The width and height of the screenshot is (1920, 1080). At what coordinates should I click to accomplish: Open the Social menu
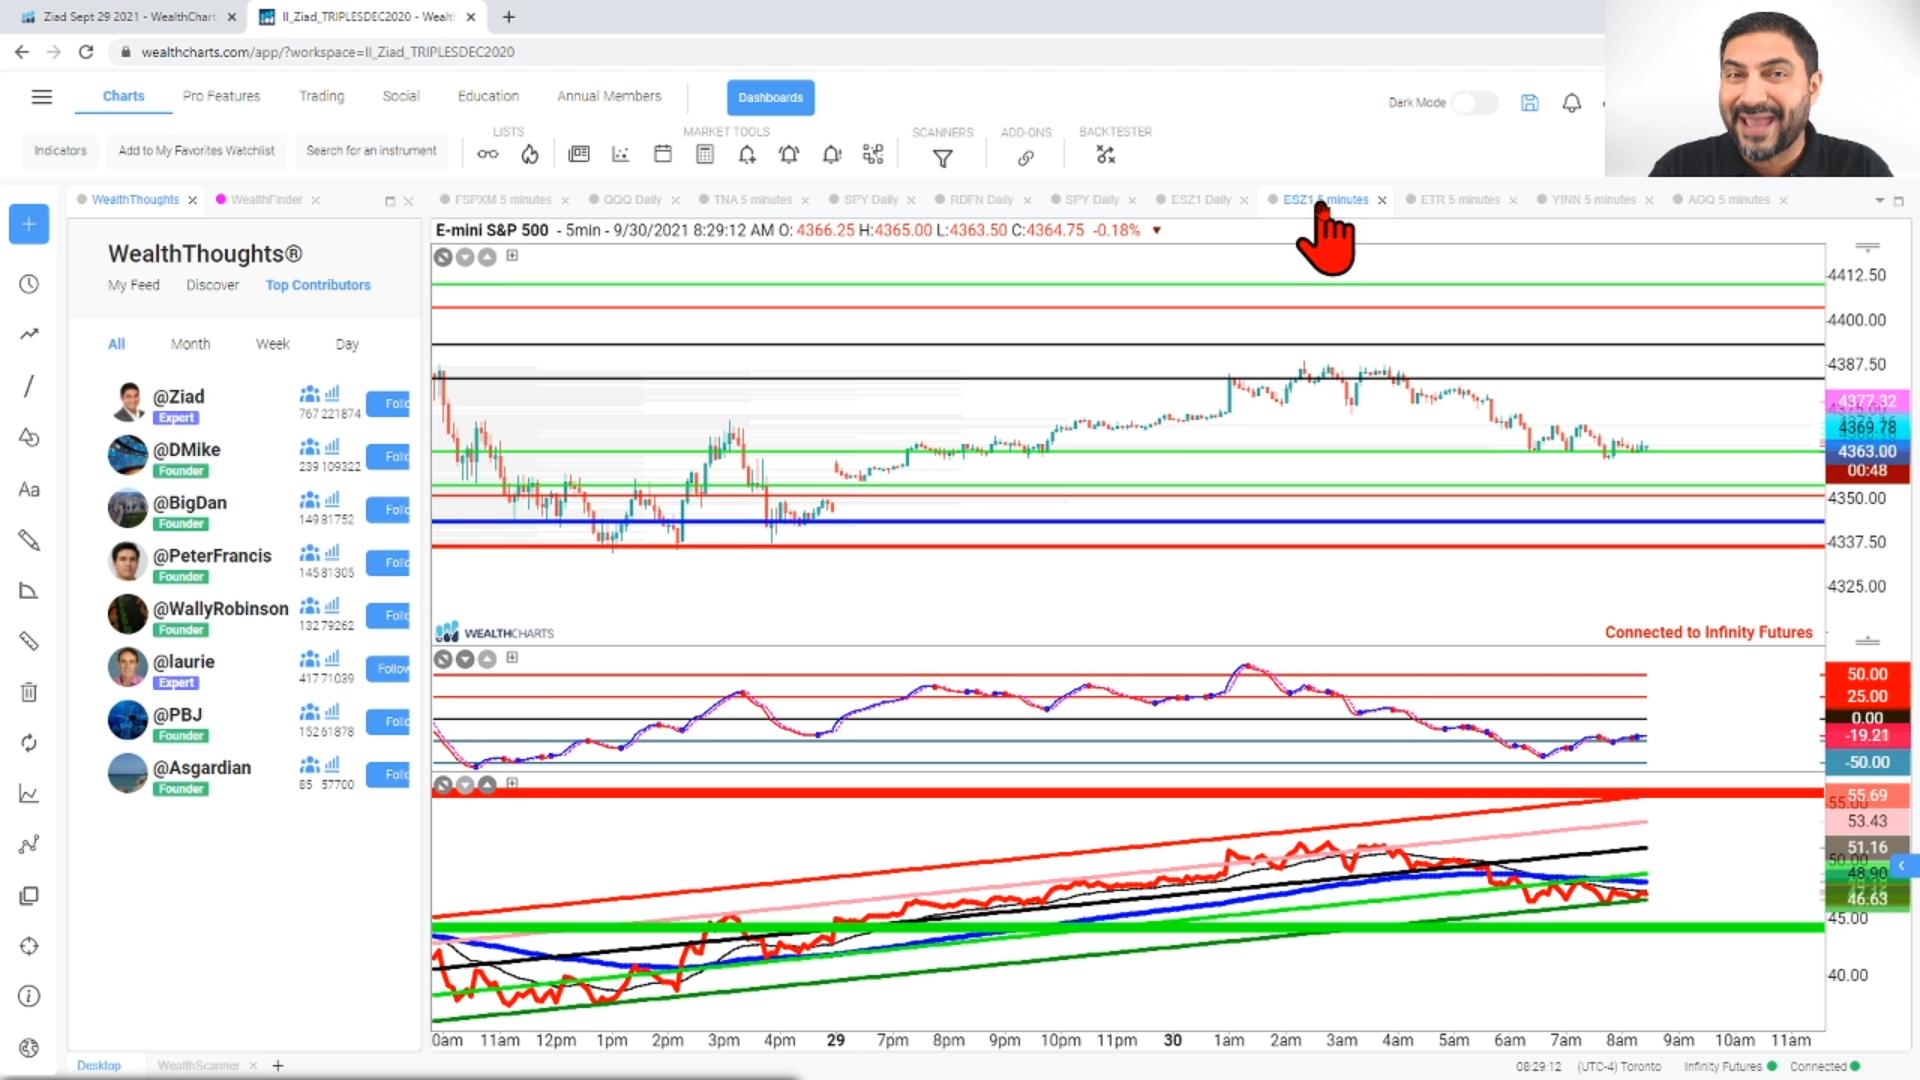(x=400, y=96)
